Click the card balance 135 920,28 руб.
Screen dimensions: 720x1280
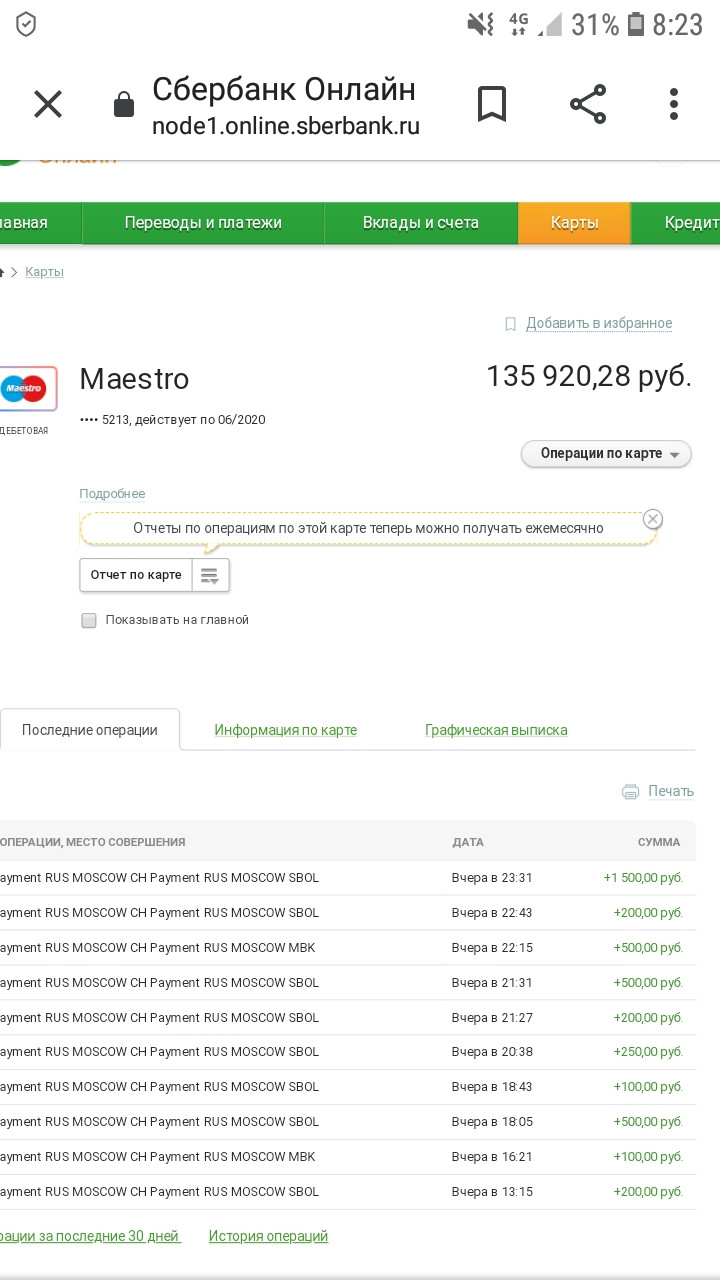click(589, 377)
